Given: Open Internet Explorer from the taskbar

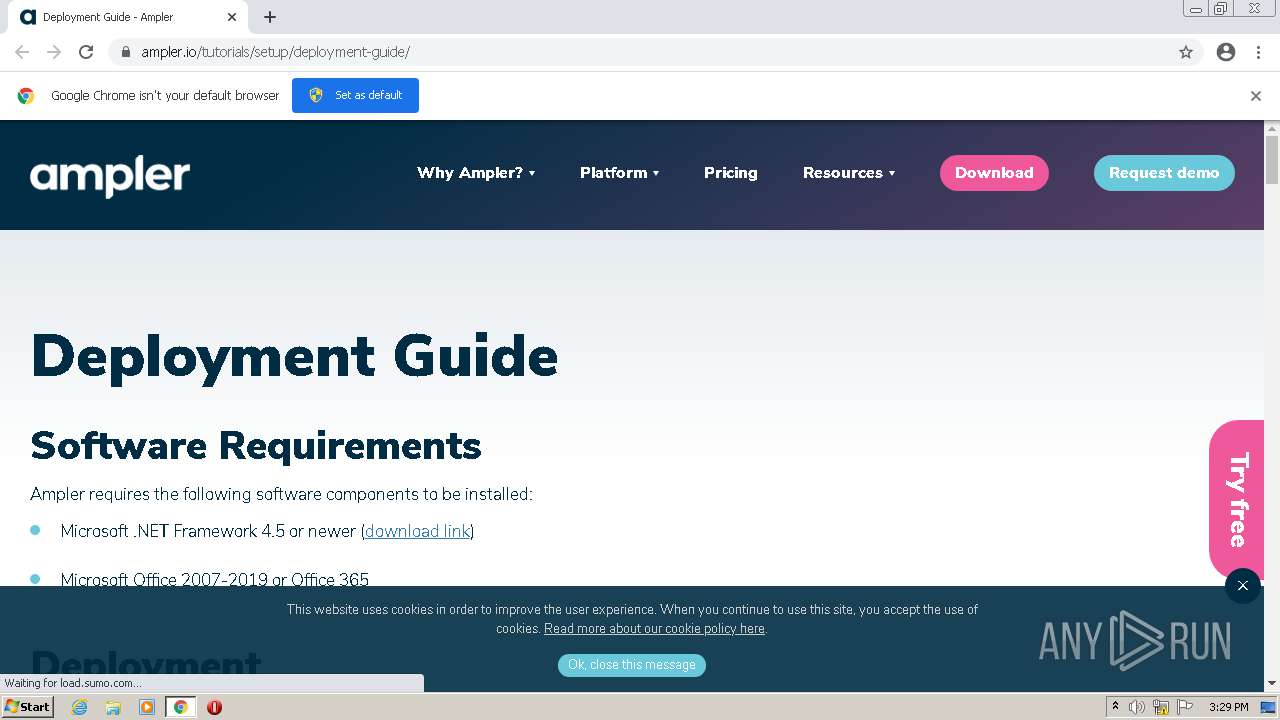Looking at the screenshot, I should pyautogui.click(x=80, y=707).
